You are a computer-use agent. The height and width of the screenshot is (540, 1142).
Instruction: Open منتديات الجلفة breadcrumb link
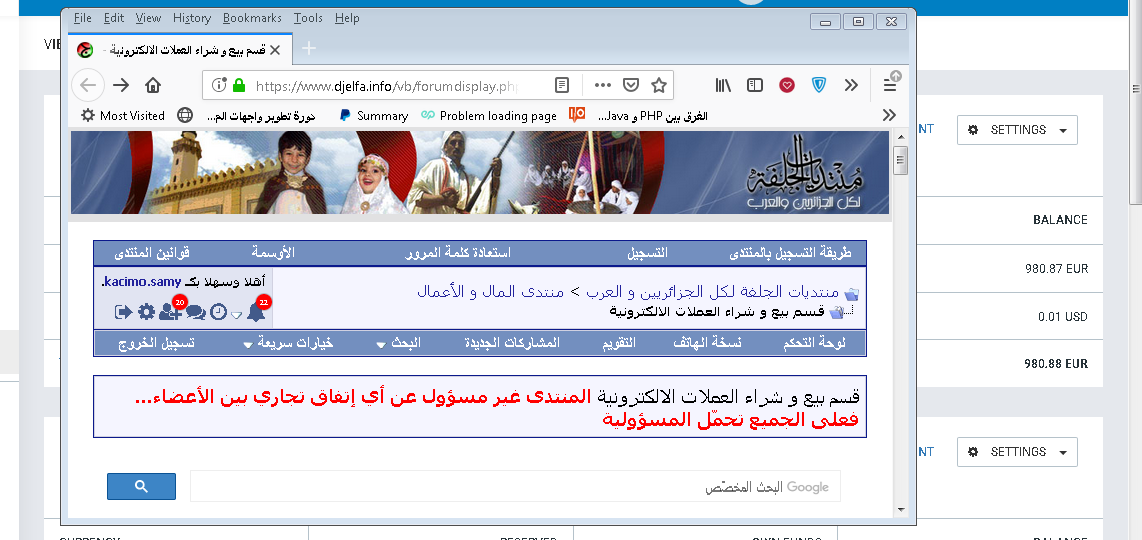pyautogui.click(x=711, y=292)
